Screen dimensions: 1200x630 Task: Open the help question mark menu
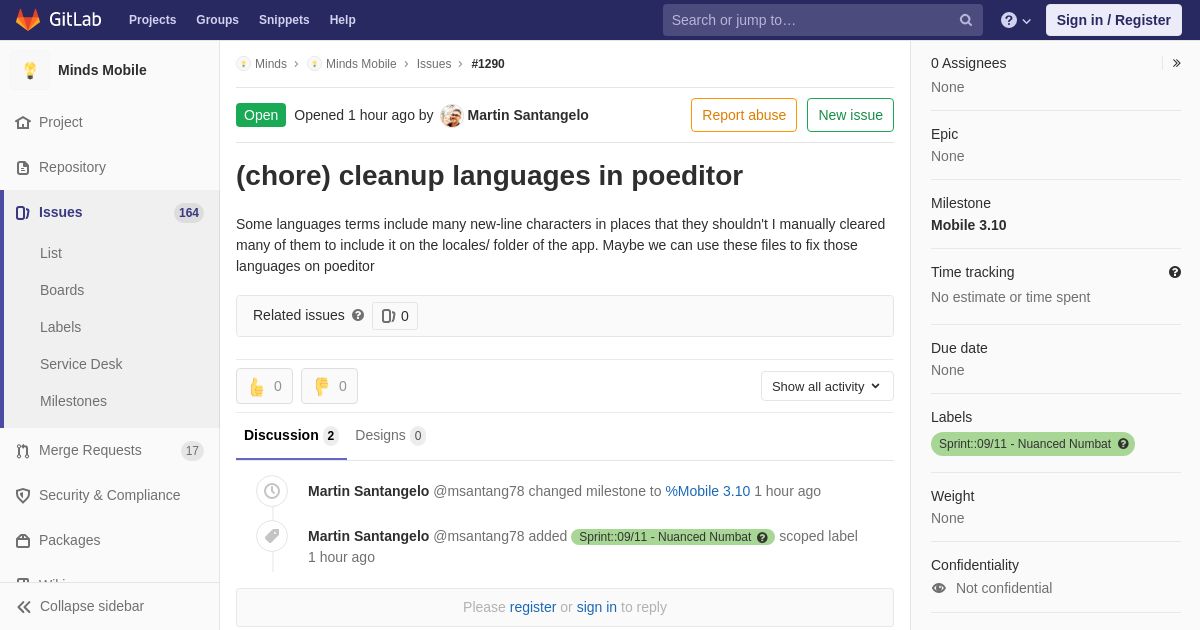point(1016,20)
